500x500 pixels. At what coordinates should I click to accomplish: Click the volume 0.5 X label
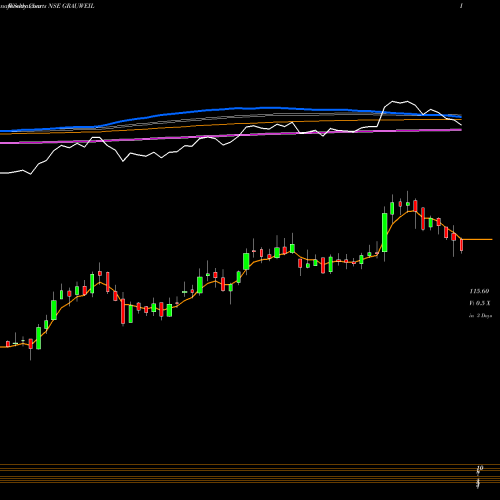(x=480, y=303)
